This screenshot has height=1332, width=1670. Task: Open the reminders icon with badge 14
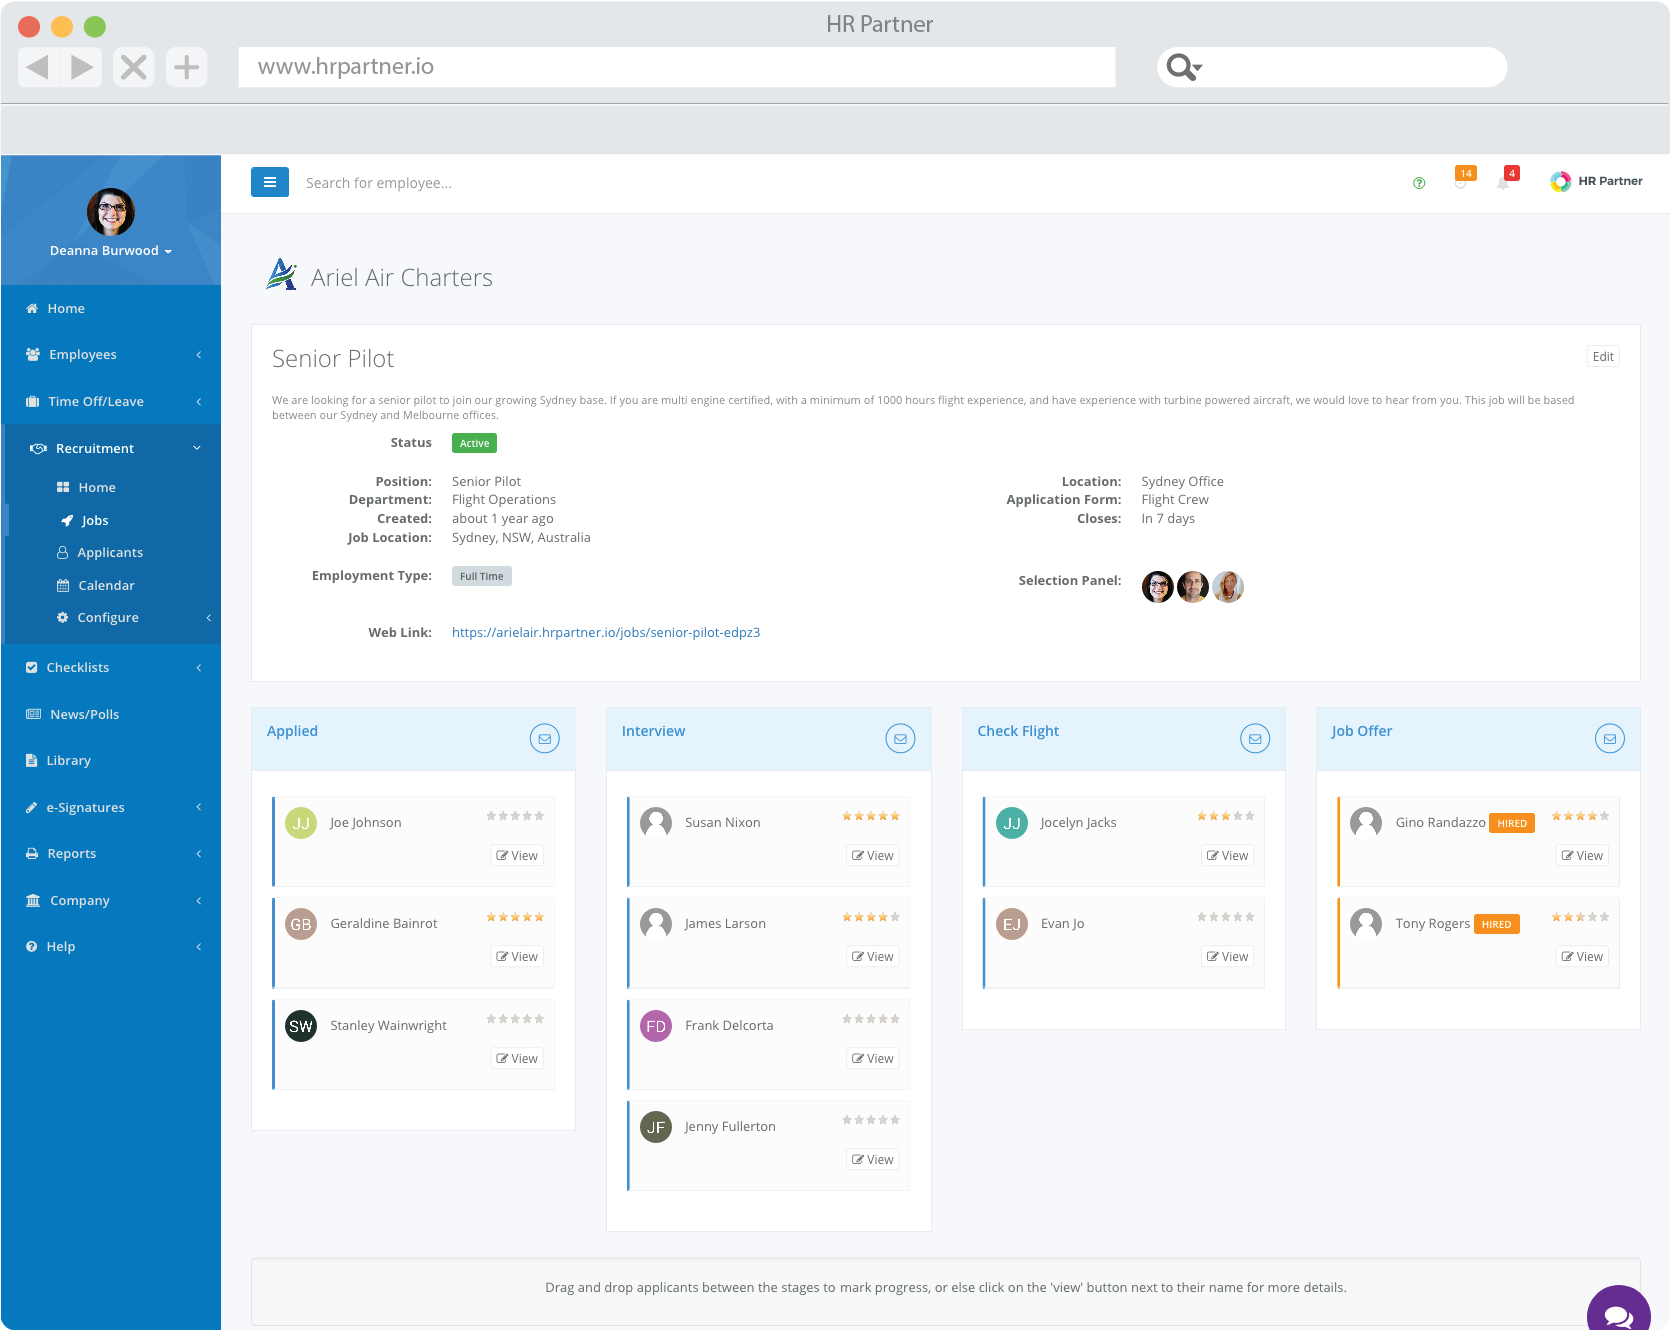(1463, 179)
